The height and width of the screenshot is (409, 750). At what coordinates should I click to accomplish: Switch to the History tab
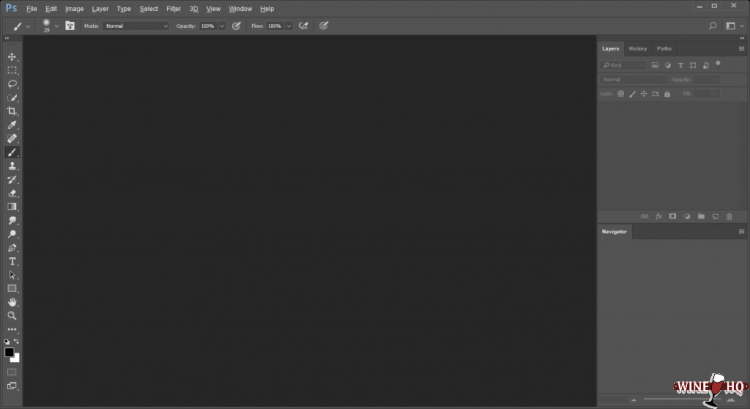[x=637, y=48]
